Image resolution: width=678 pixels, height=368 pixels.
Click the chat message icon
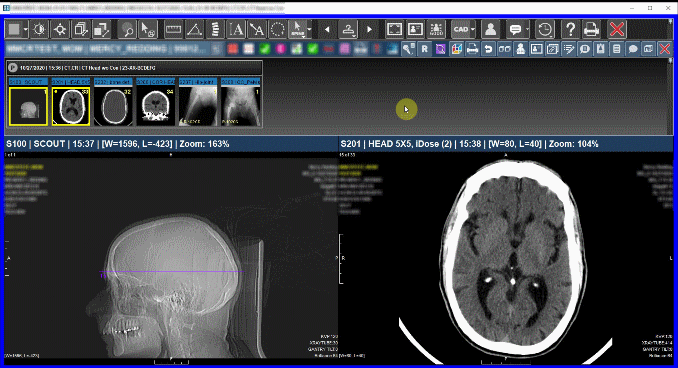(515, 29)
